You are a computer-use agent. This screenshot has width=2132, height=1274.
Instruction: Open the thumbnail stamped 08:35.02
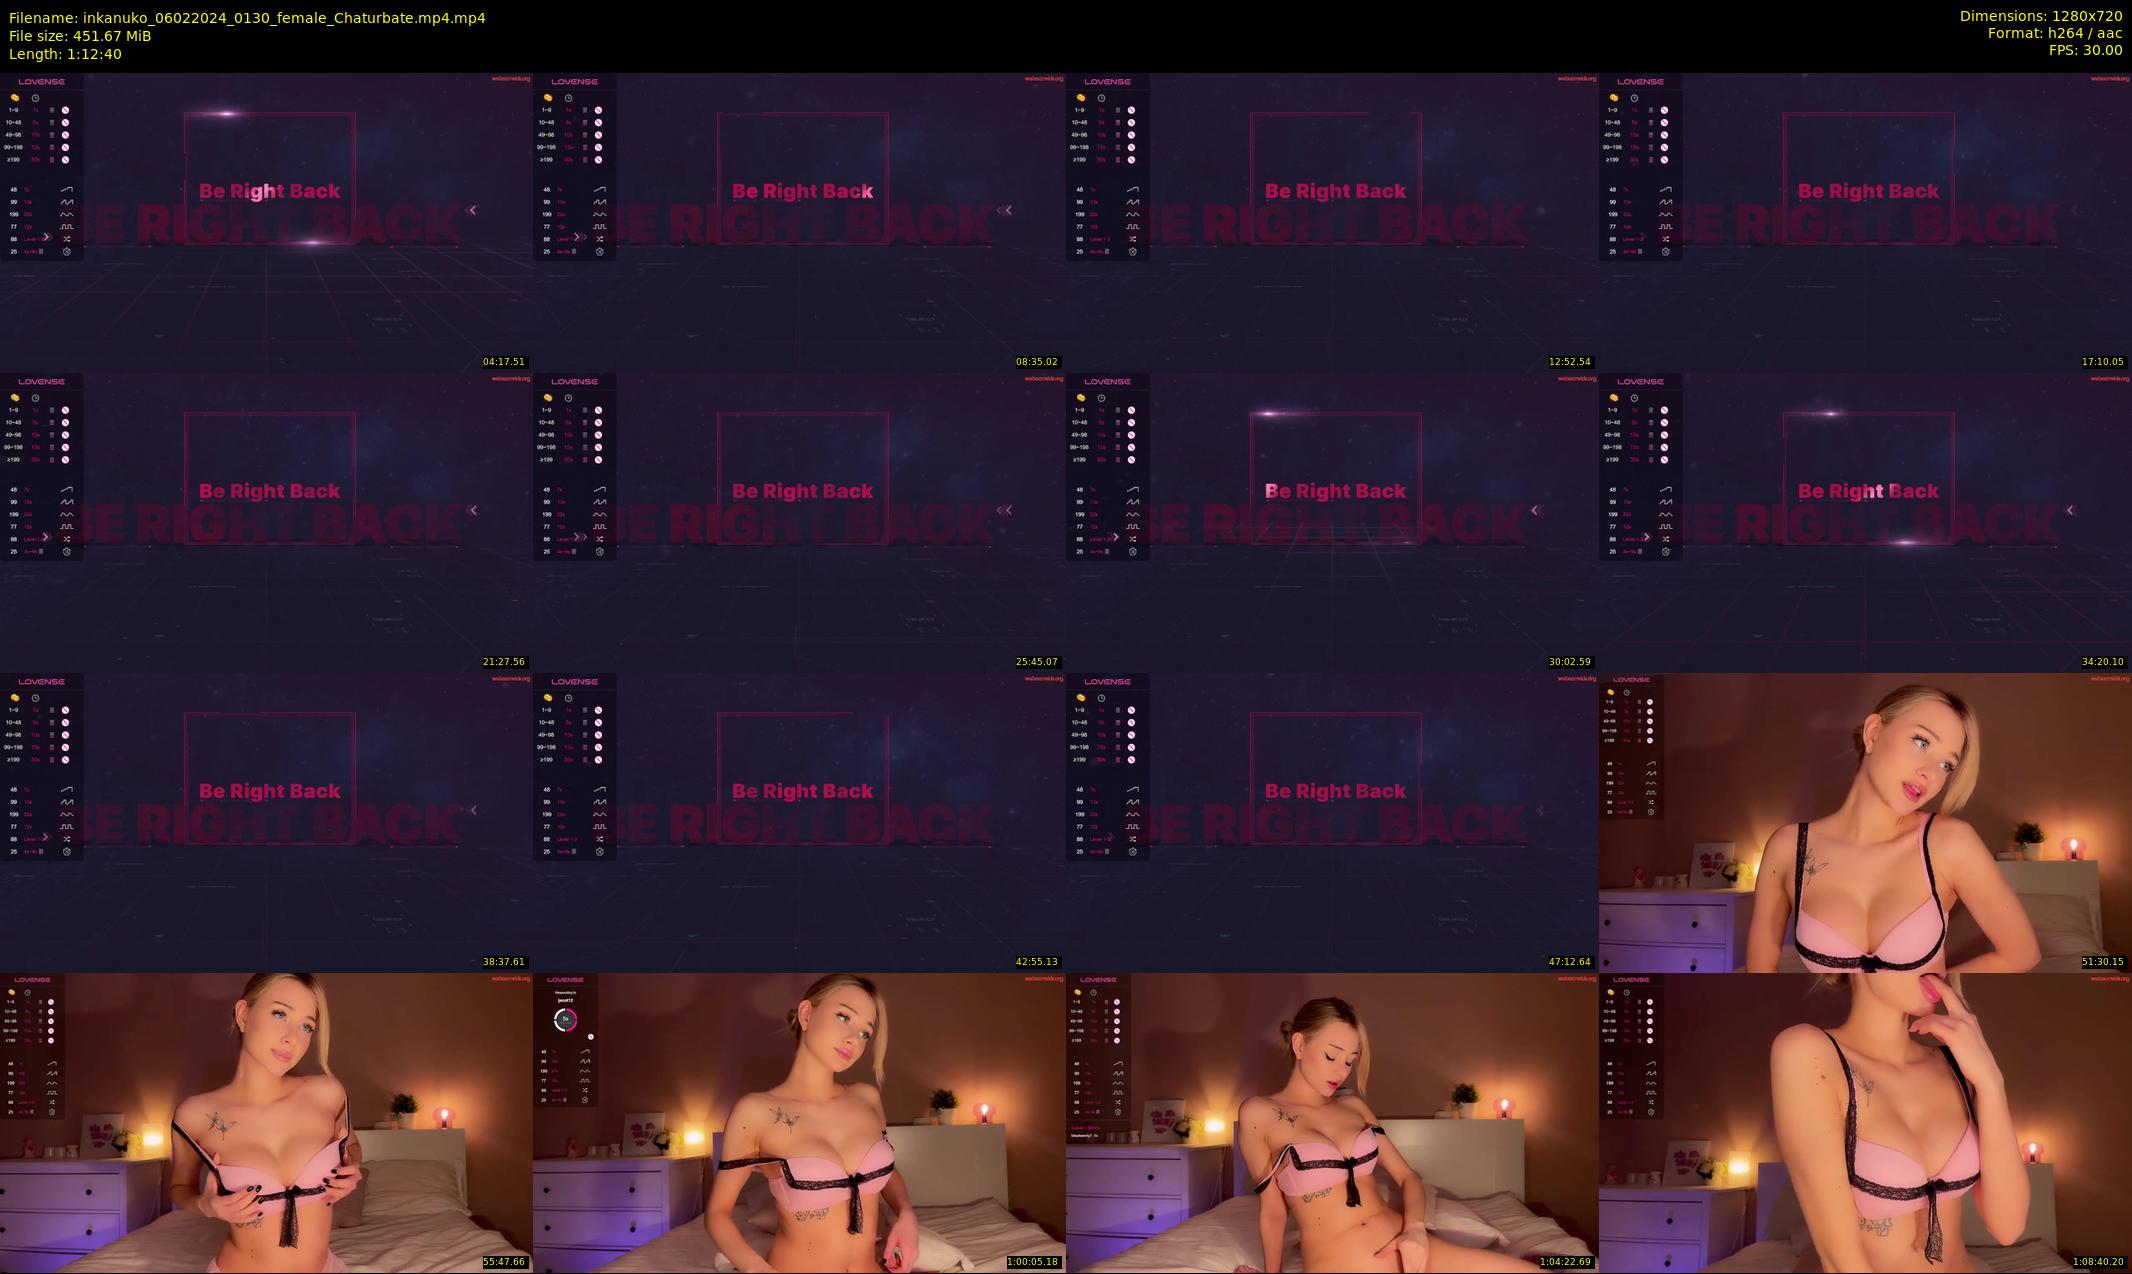799,222
